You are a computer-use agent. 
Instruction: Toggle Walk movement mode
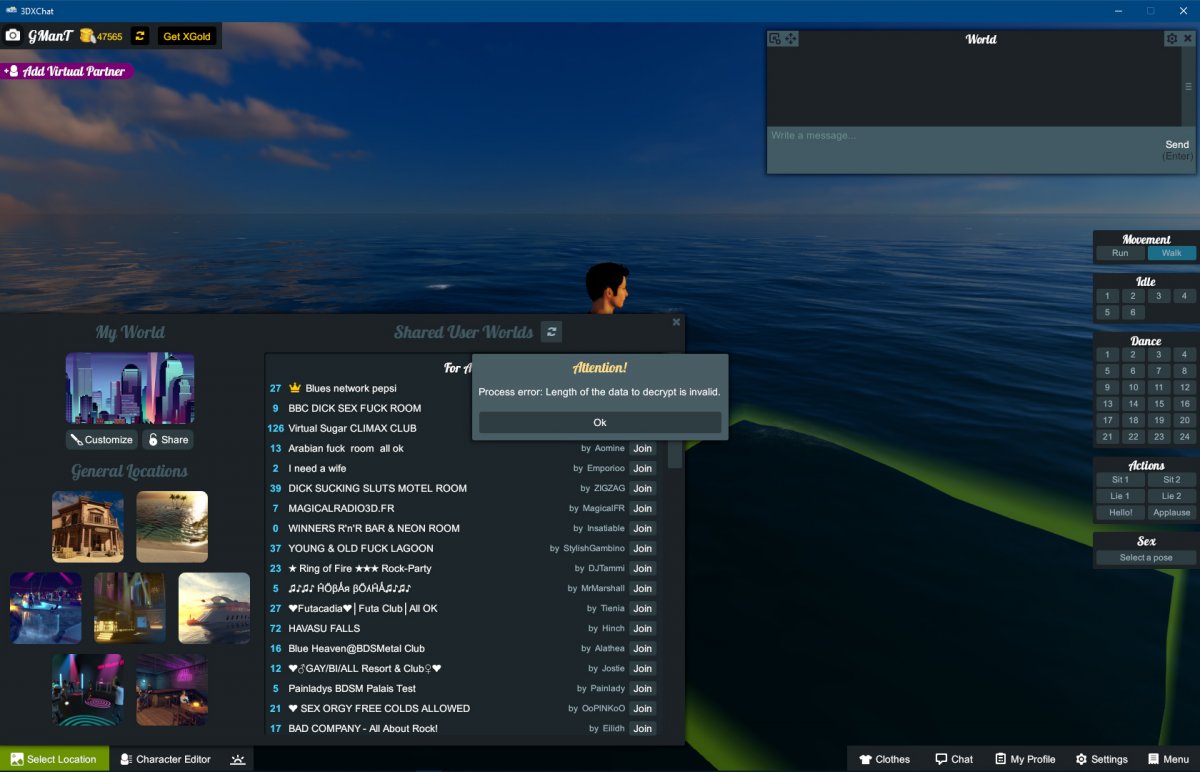click(x=1171, y=253)
